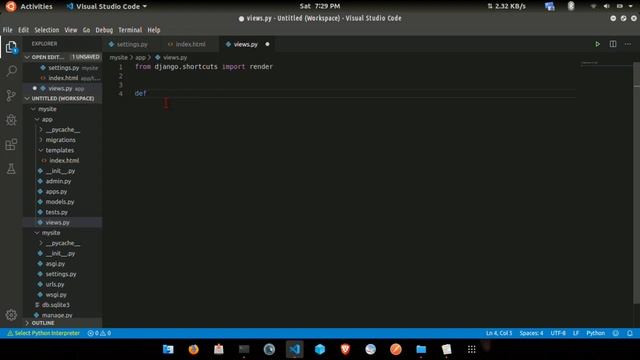Change end of line via LF

(576, 333)
